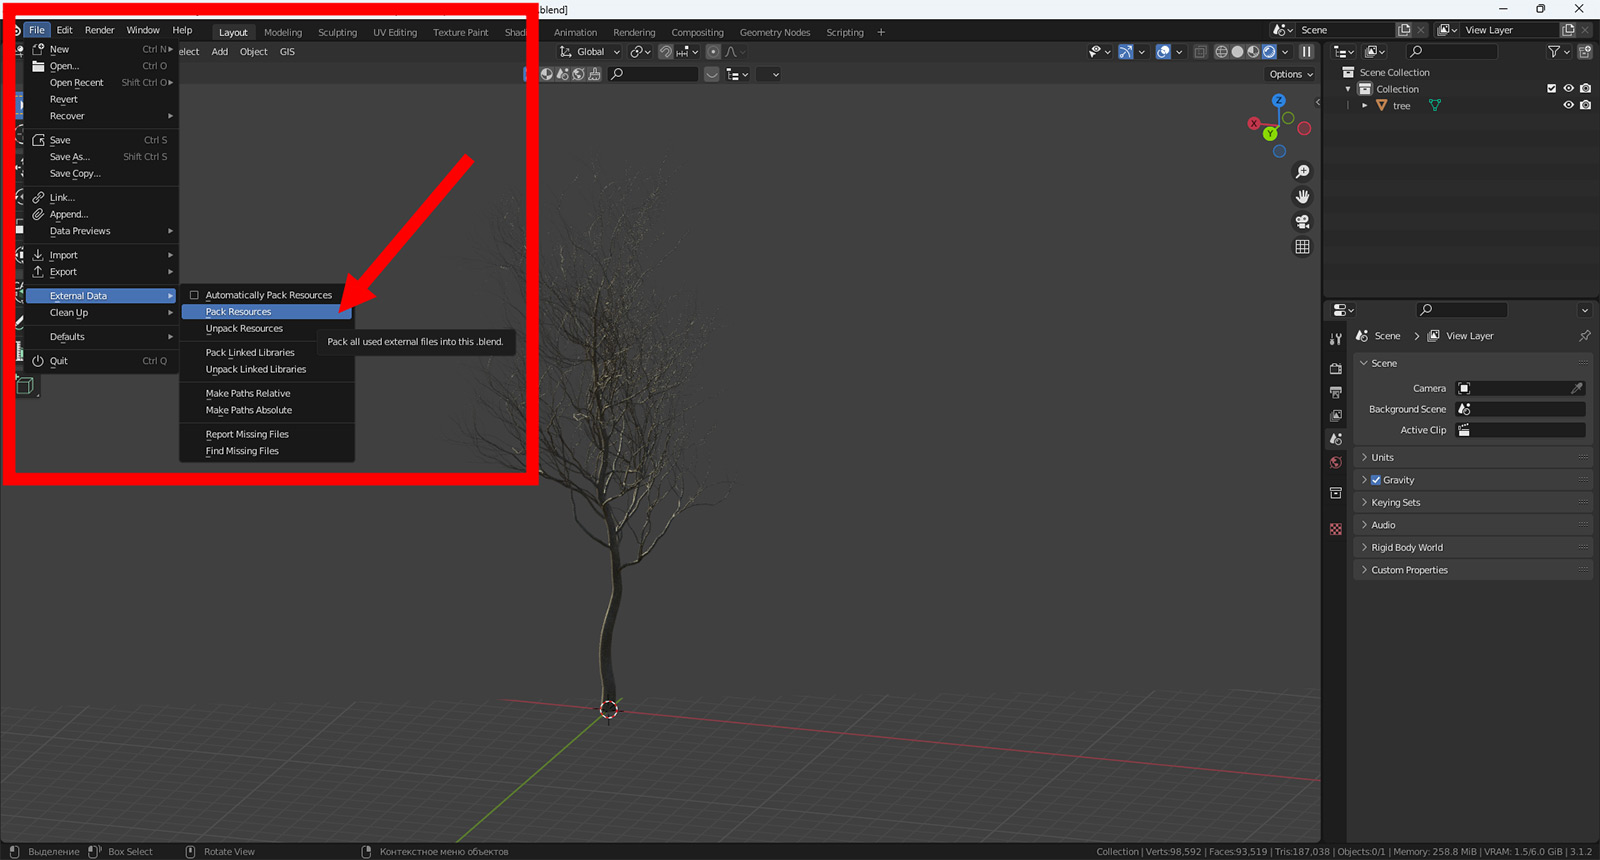Enable Automatically Pack Resources checkbox
This screenshot has width=1600, height=860.
pos(195,295)
